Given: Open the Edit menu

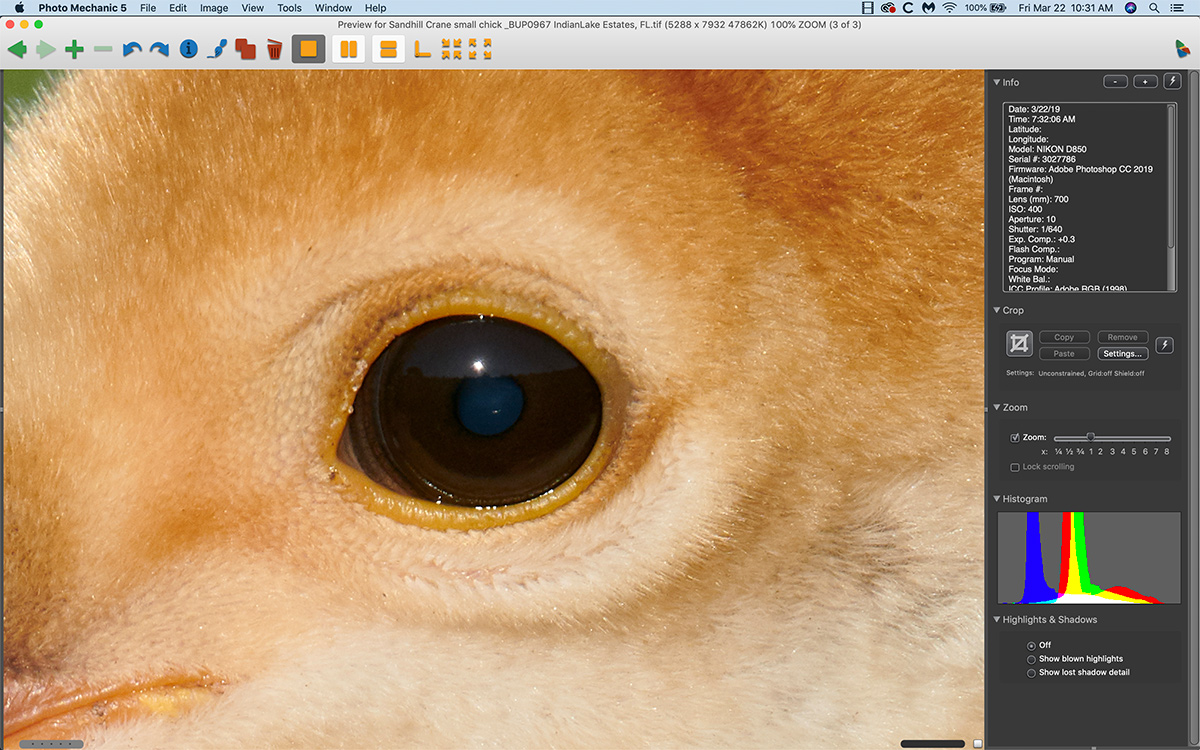Looking at the screenshot, I should [178, 8].
